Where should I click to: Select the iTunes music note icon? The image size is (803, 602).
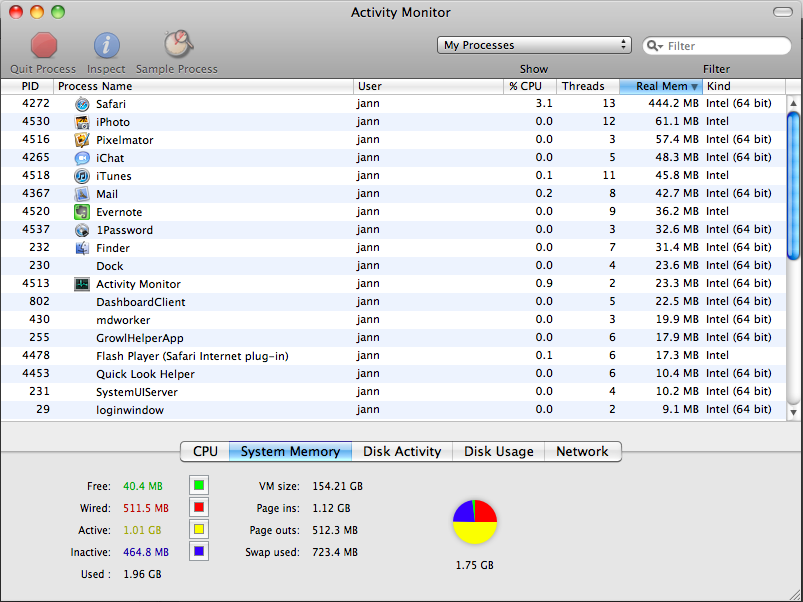82,176
